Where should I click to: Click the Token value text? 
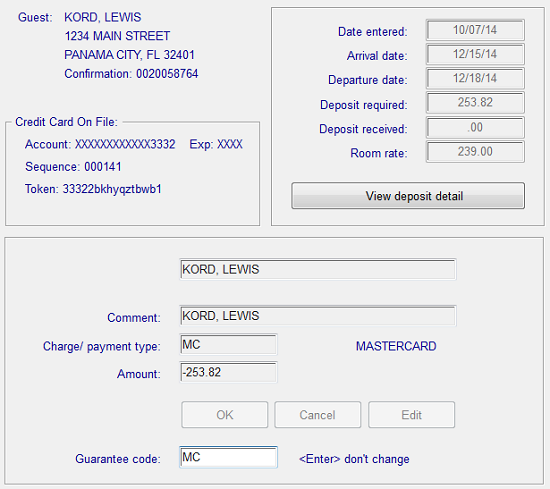coord(112,189)
